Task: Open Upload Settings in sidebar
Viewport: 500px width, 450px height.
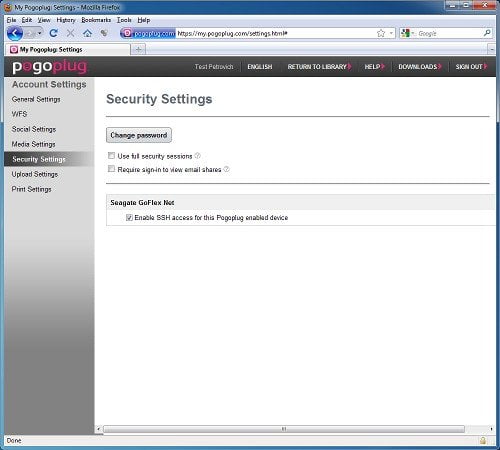Action: coord(35,174)
